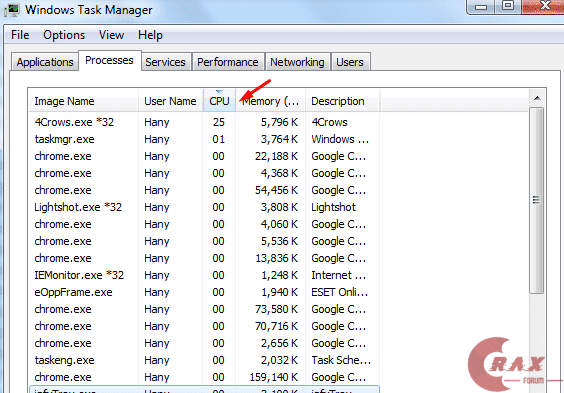Click the 1,248 K memory value

coord(279,275)
